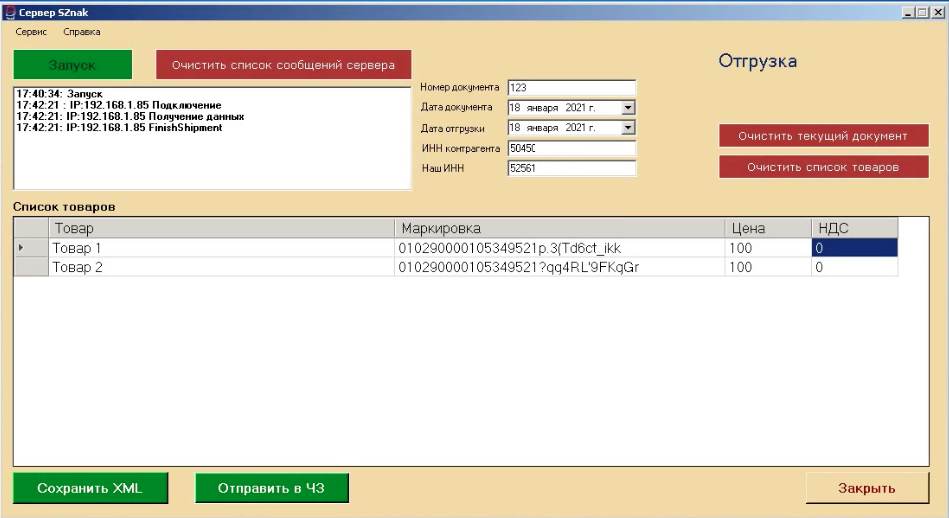The image size is (949, 518).
Task: Select the cell Товар 1
Action: (x=222, y=248)
